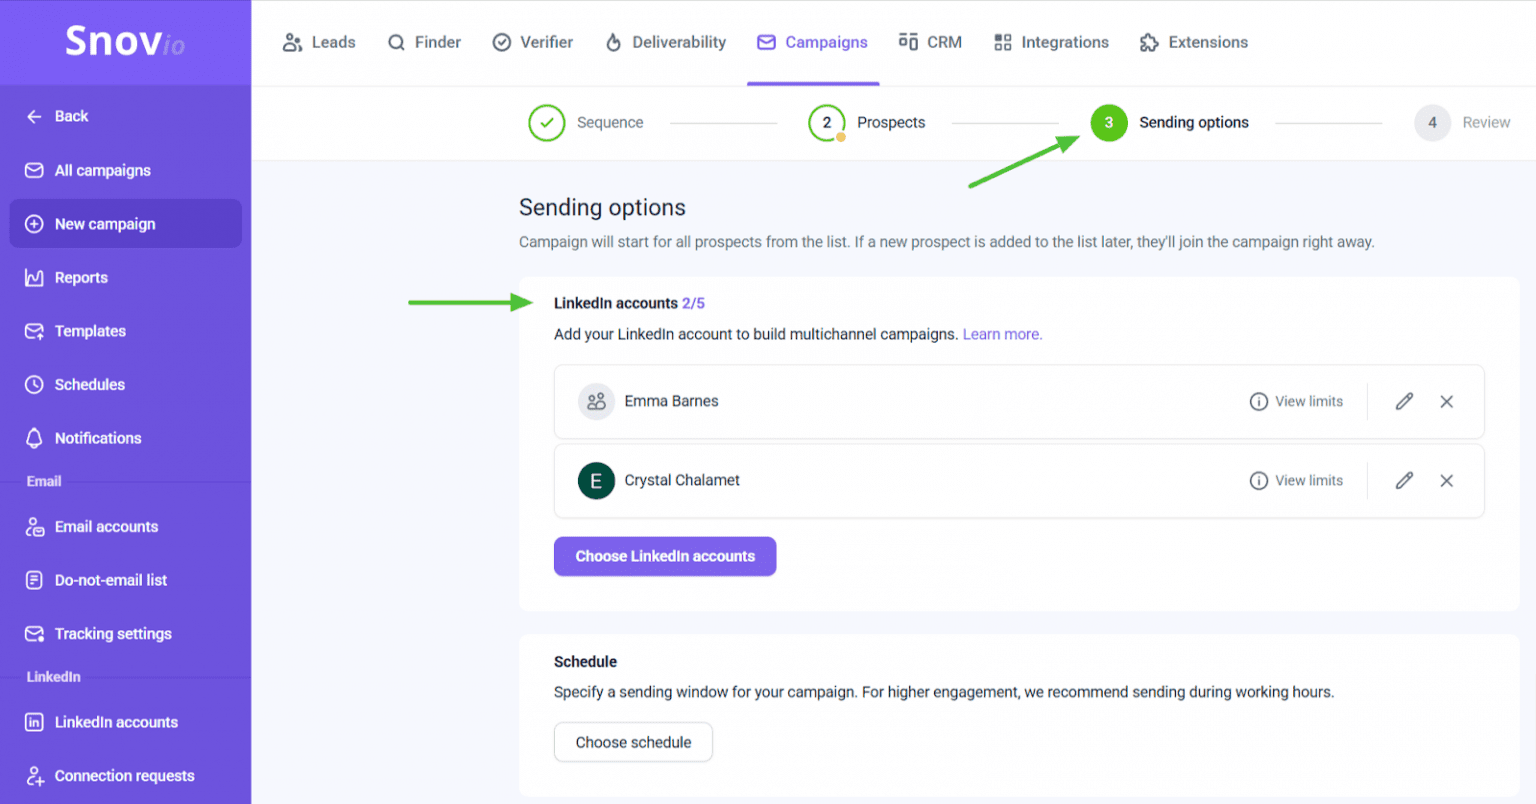Open the Integrations panel
Screen dimensions: 1536x804
click(x=1050, y=42)
